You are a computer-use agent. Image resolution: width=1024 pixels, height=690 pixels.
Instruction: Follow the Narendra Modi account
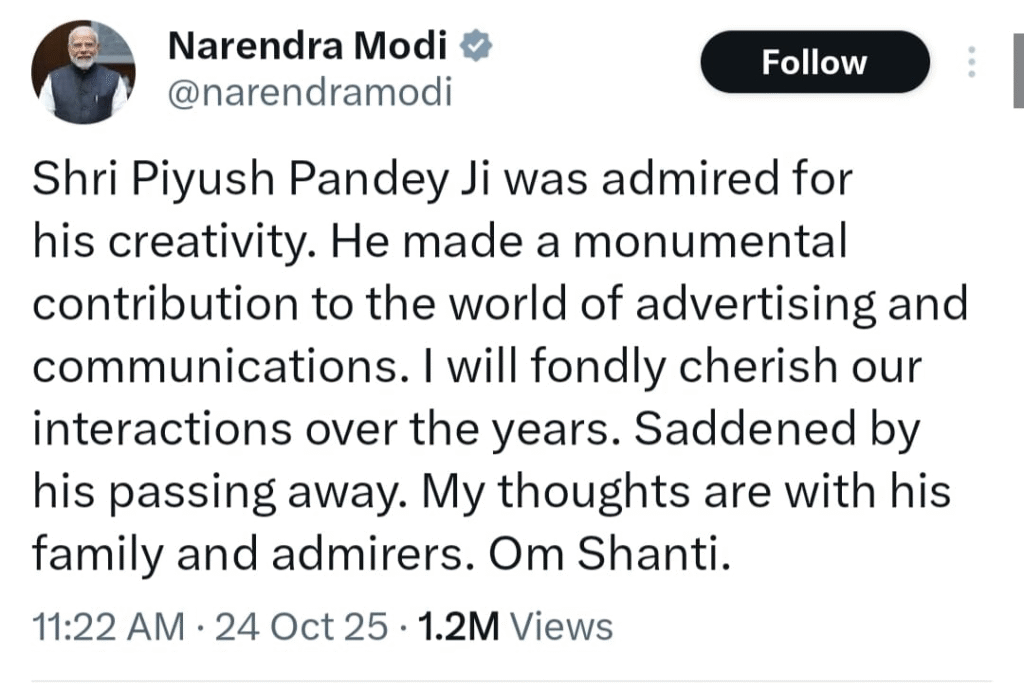[814, 62]
